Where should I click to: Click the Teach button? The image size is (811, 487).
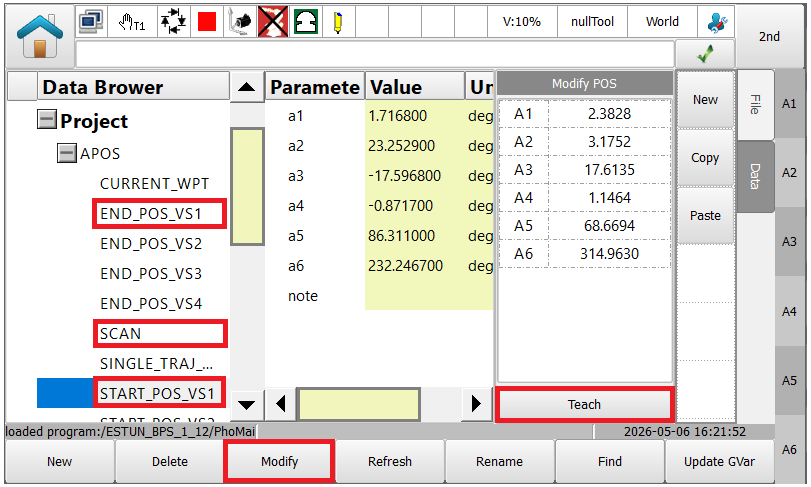pyautogui.click(x=584, y=404)
